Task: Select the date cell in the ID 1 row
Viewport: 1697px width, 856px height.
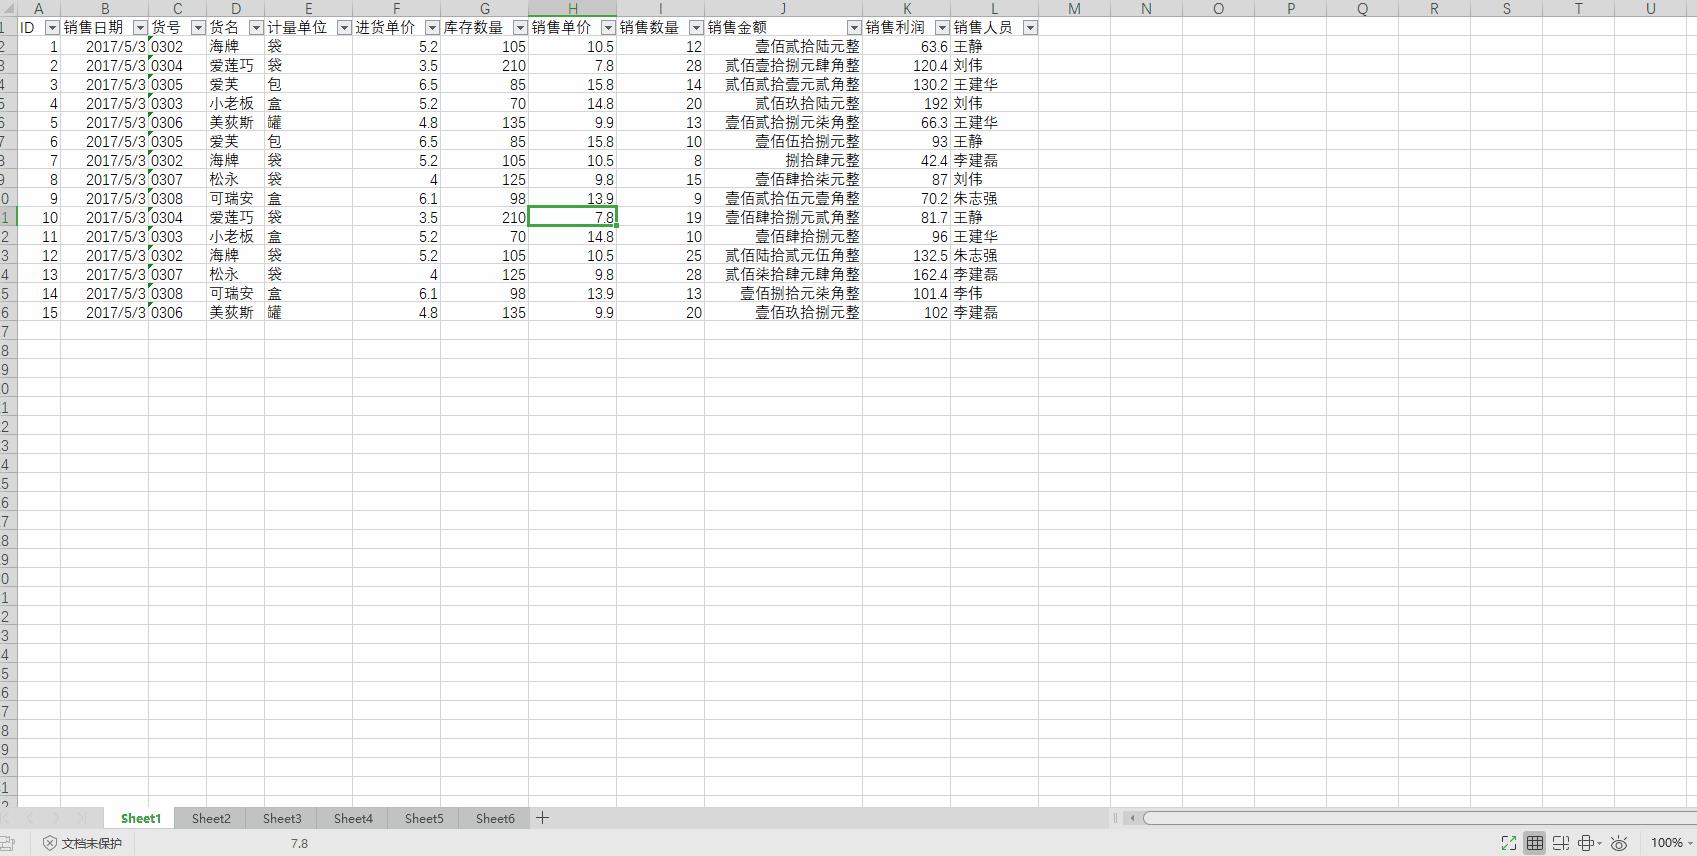Action: [104, 47]
